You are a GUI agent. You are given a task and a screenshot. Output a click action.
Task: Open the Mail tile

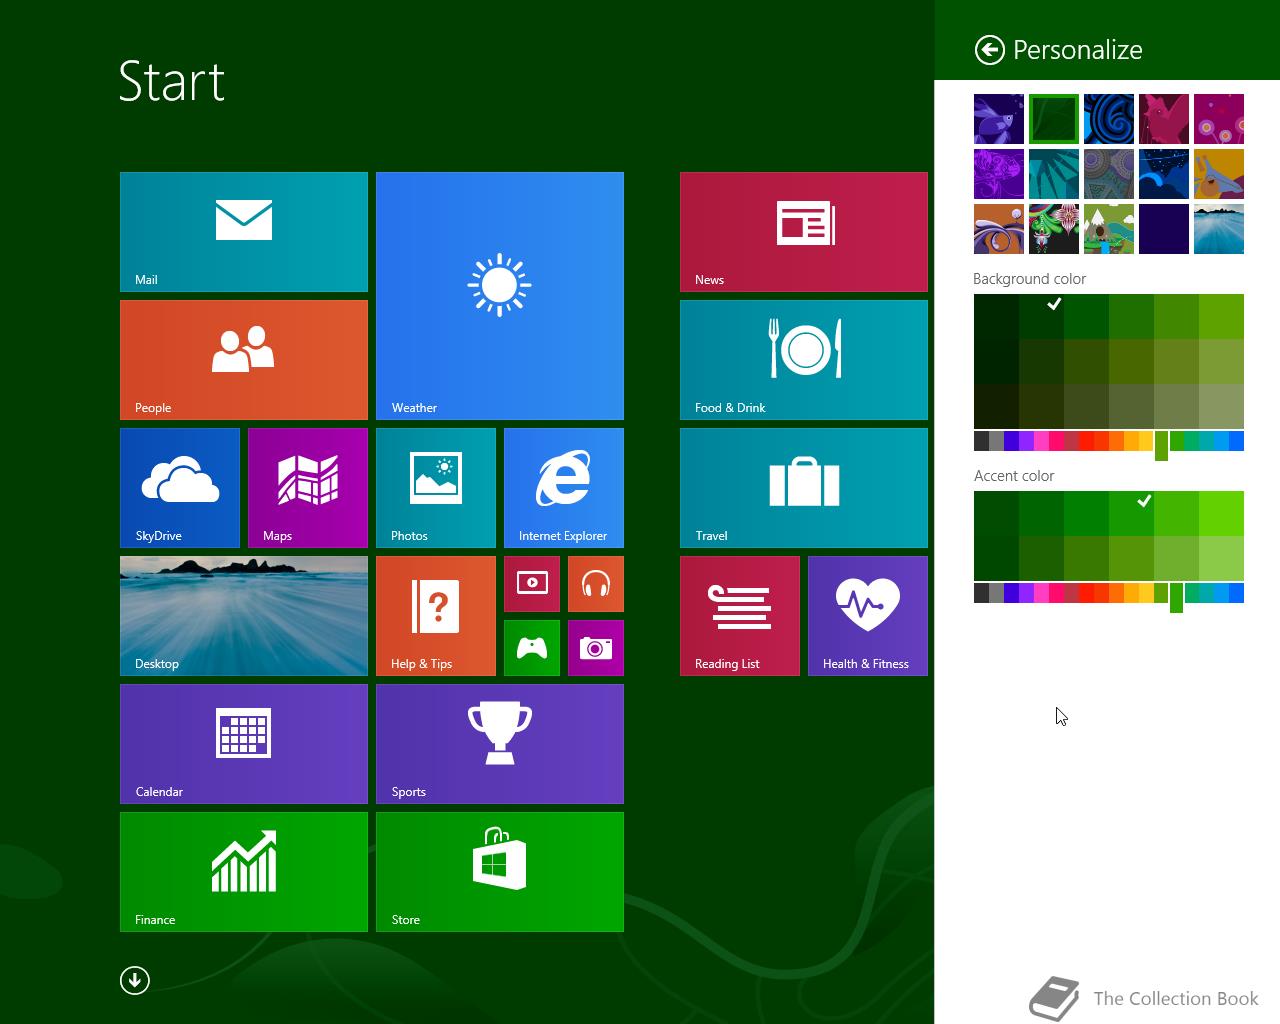coord(244,232)
